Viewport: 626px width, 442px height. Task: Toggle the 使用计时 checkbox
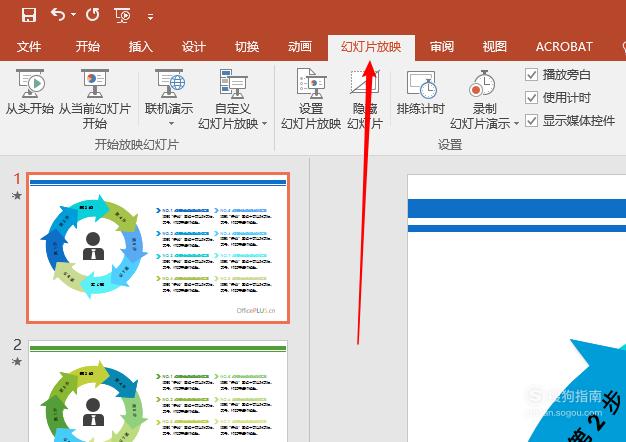(x=531, y=97)
